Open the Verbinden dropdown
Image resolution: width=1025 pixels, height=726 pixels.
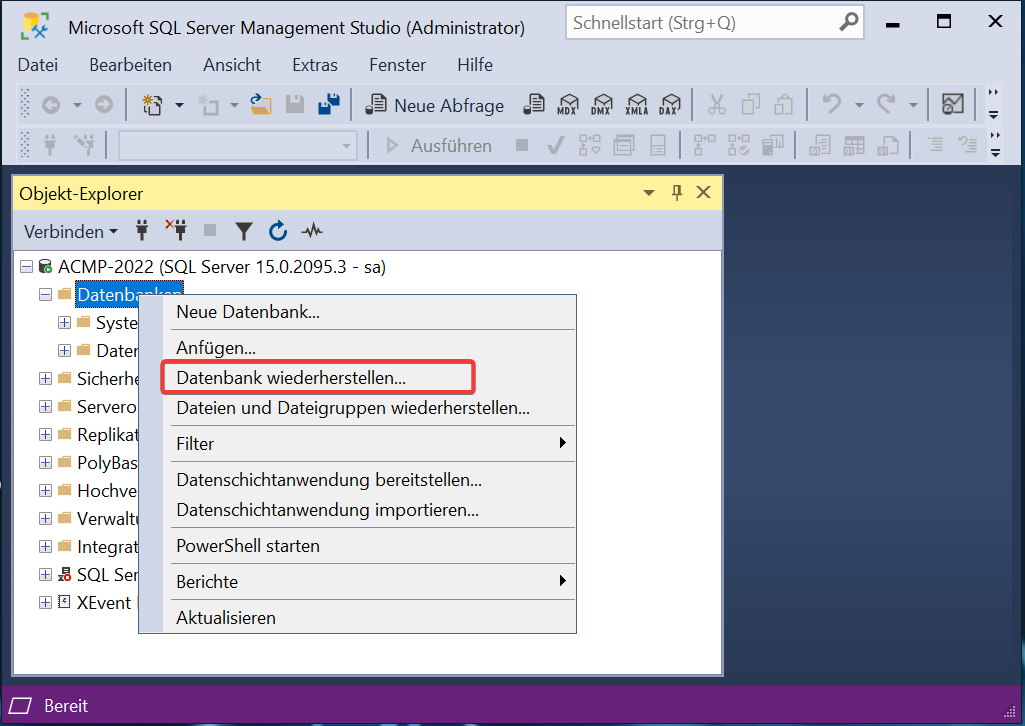pos(71,231)
